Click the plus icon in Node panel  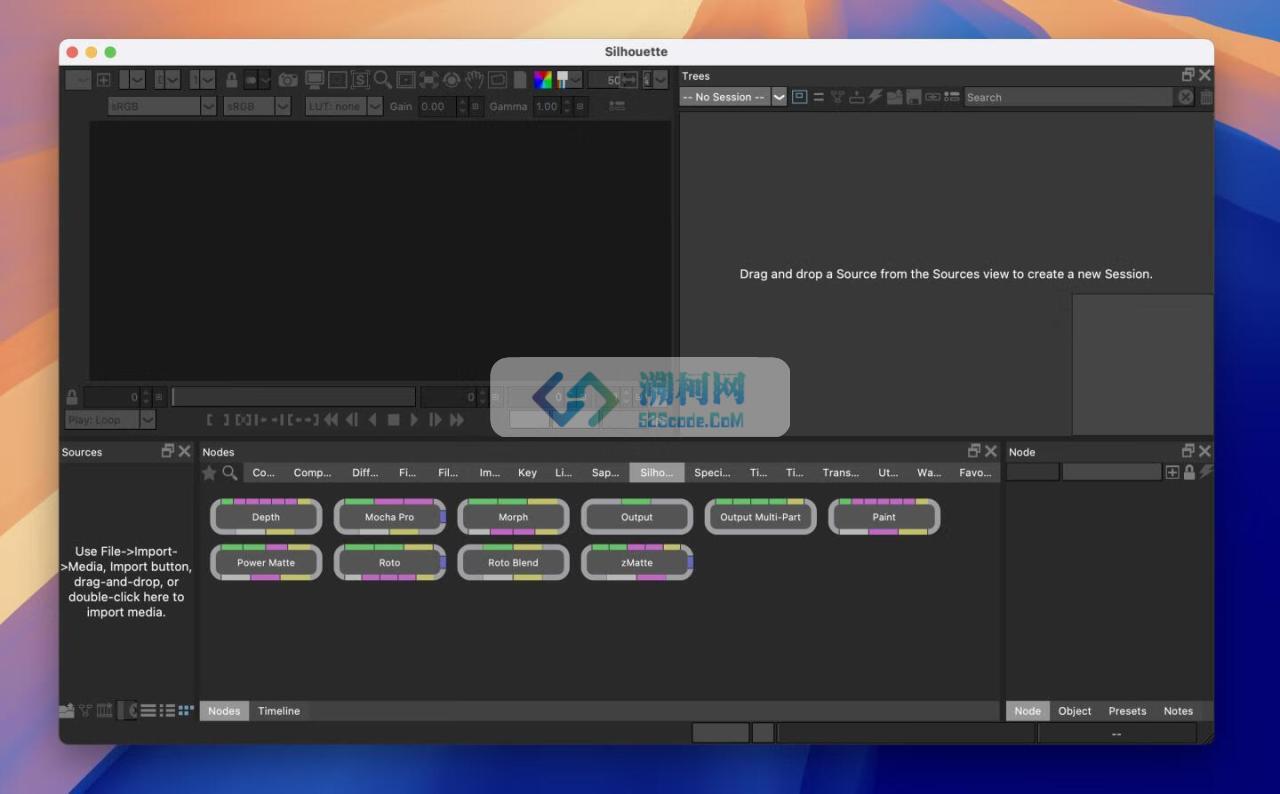tap(1172, 472)
